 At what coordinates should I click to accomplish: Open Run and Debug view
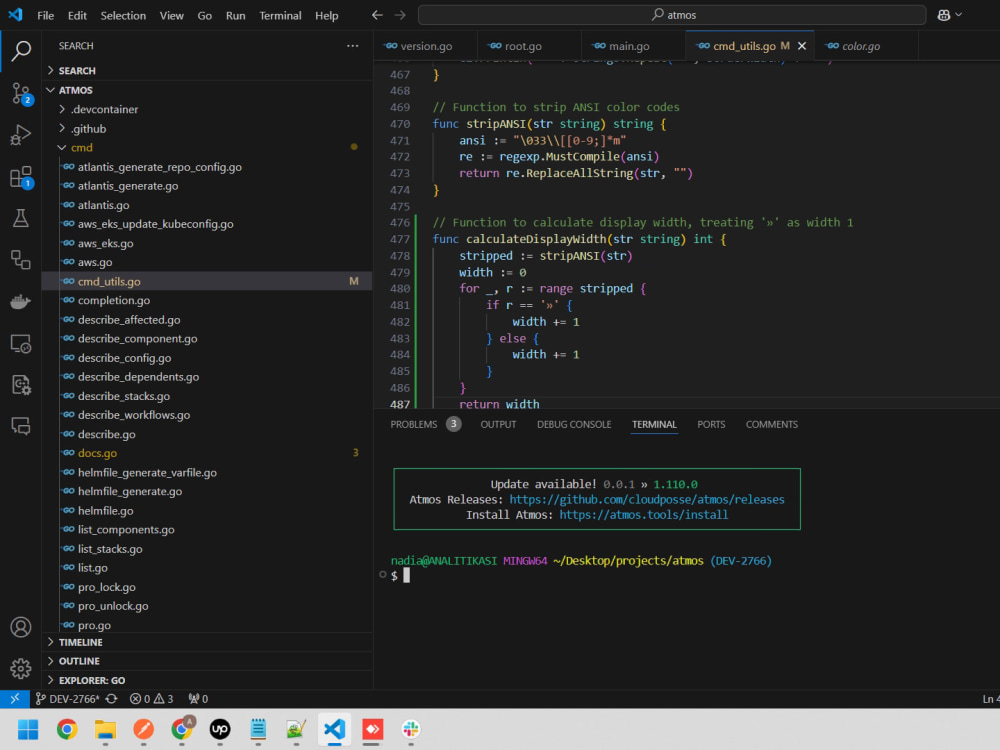(20, 135)
